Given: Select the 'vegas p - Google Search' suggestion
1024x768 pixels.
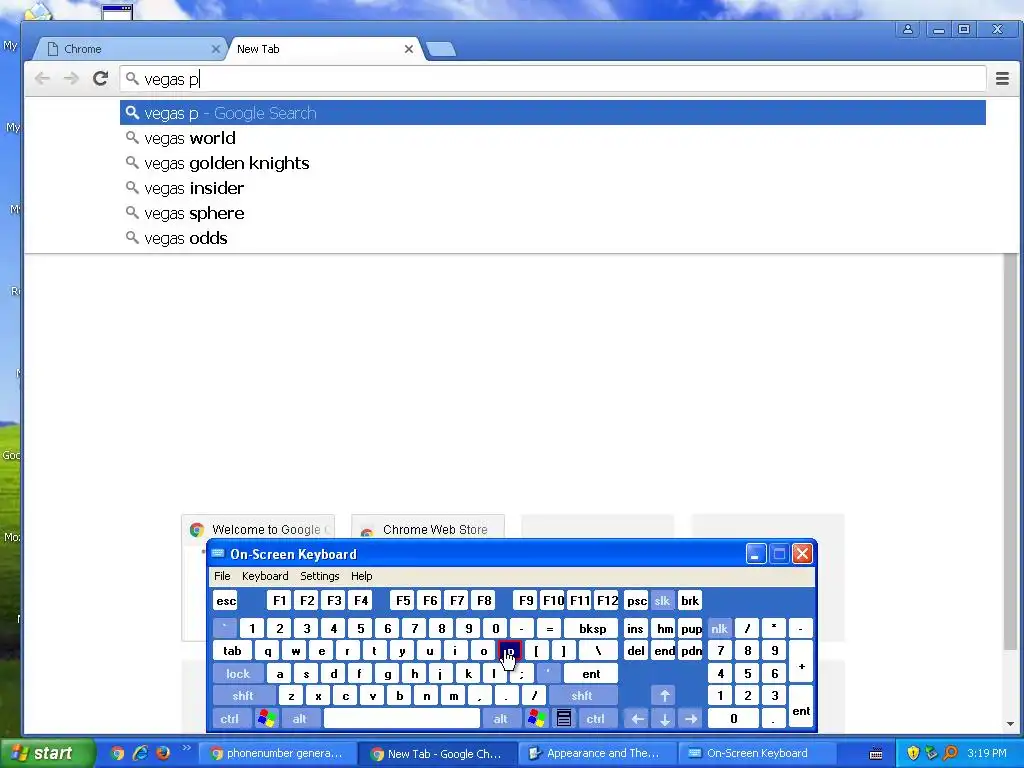Looking at the screenshot, I should pos(552,113).
